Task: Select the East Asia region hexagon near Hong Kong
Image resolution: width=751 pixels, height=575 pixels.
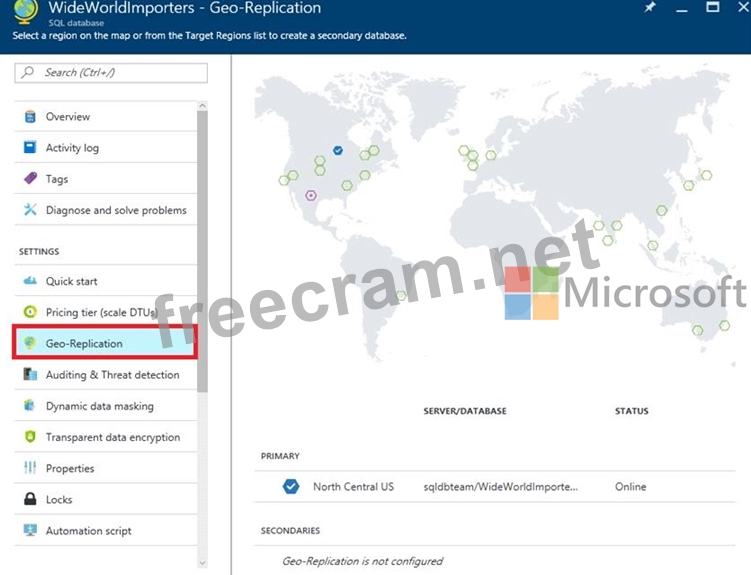Action: [661, 210]
